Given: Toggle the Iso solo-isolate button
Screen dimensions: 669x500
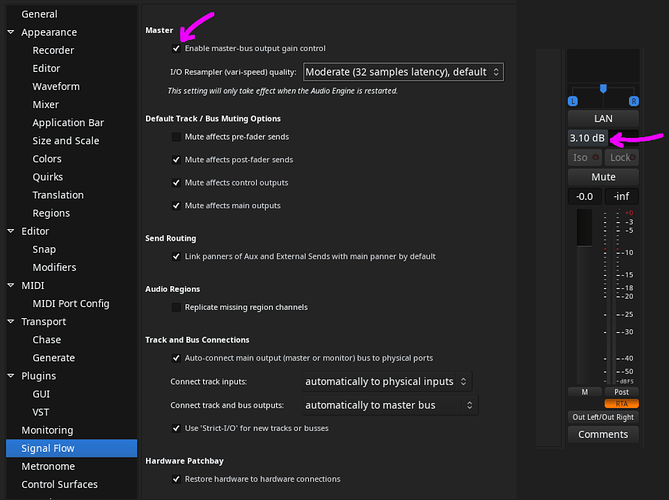Looking at the screenshot, I should coord(585,157).
